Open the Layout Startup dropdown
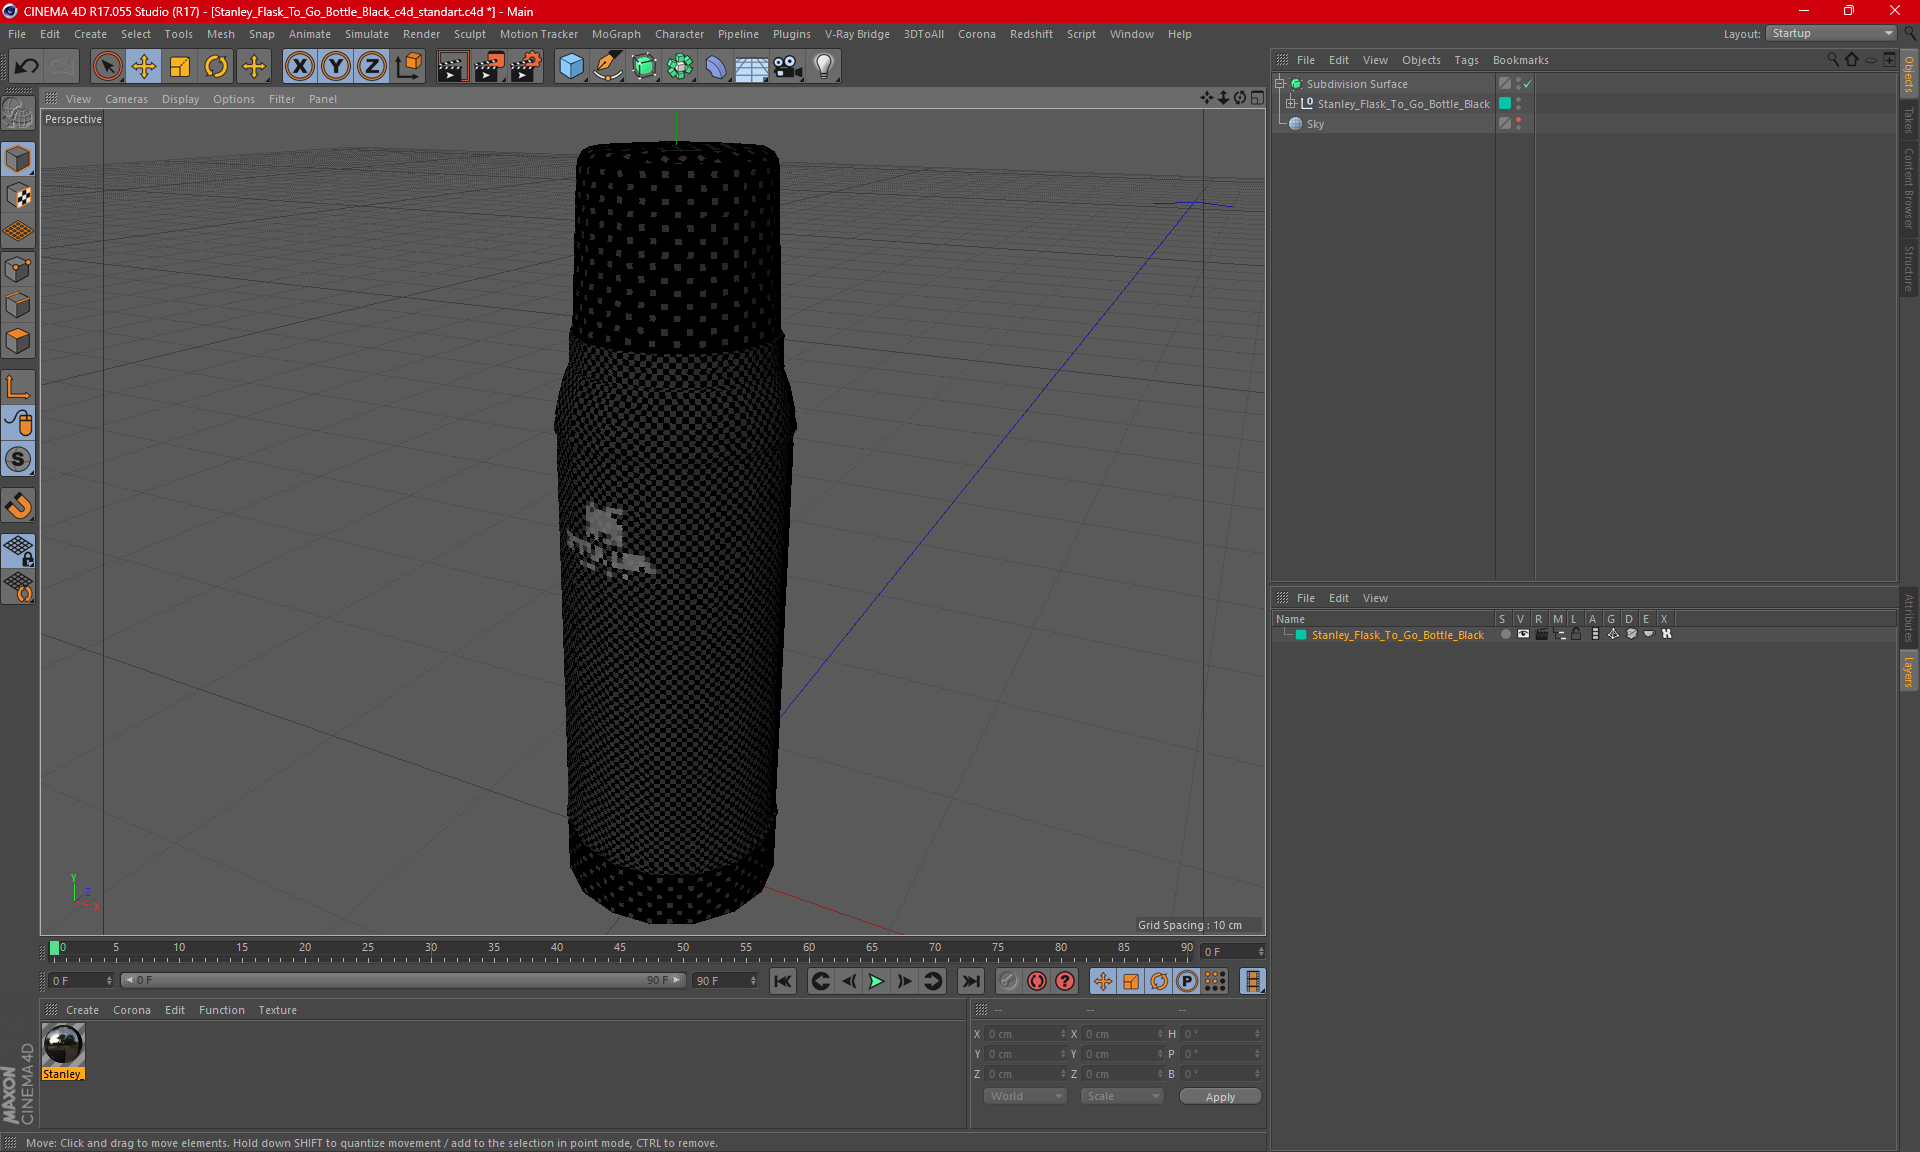Viewport: 1920px width, 1152px height. pos(1832,33)
